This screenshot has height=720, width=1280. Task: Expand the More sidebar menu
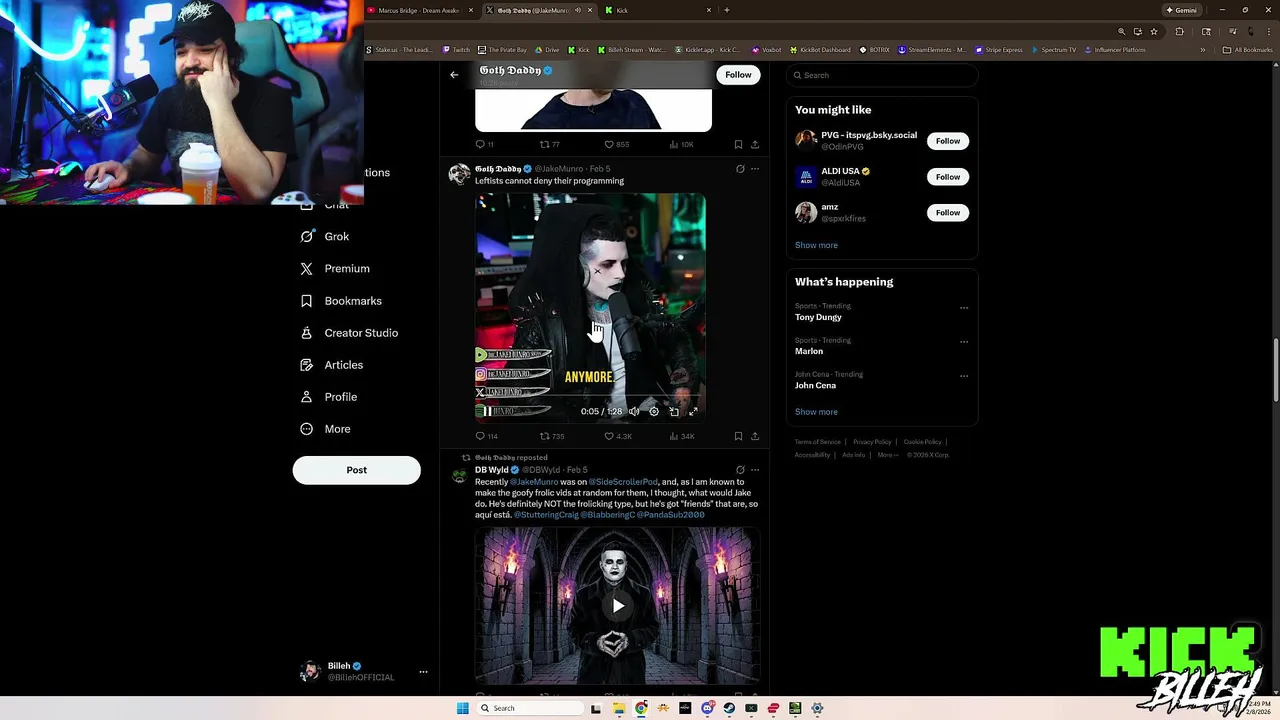[x=326, y=429]
